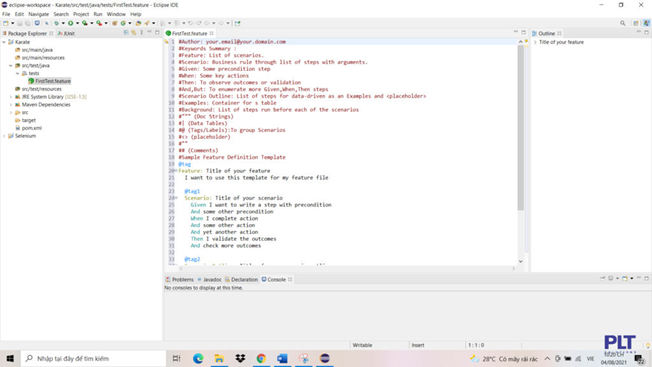Switch to the Problems tab
652x367 pixels.
tap(180, 279)
